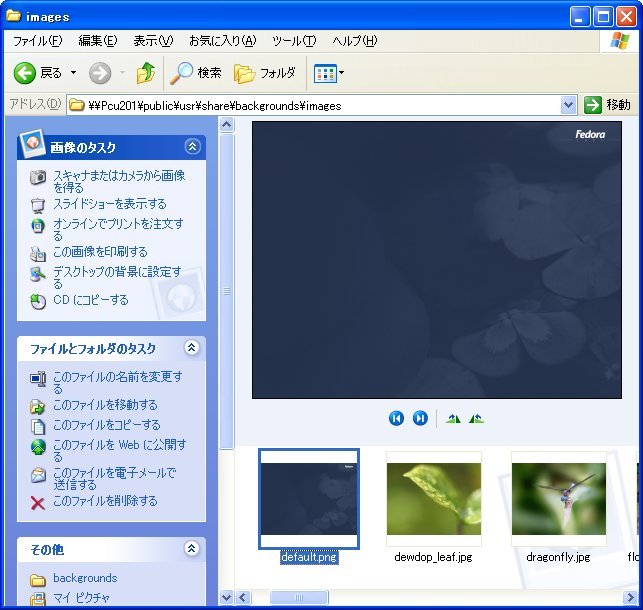
Task: Show next image in filmstrip
Action: pyautogui.click(x=420, y=419)
